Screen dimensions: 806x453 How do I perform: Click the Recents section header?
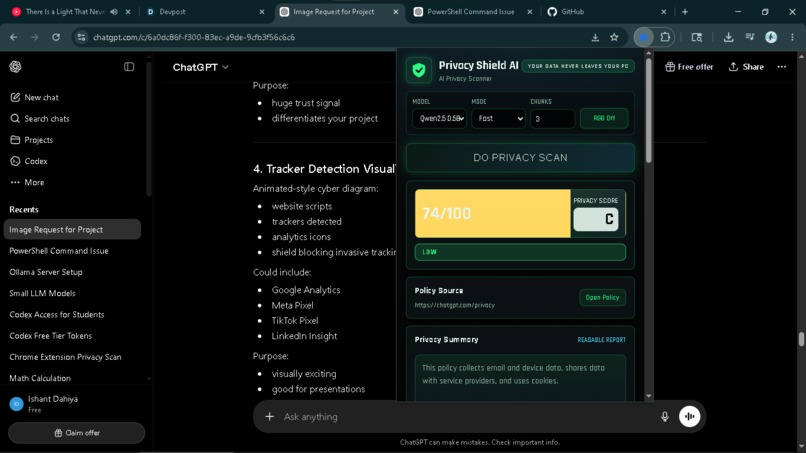(24, 209)
